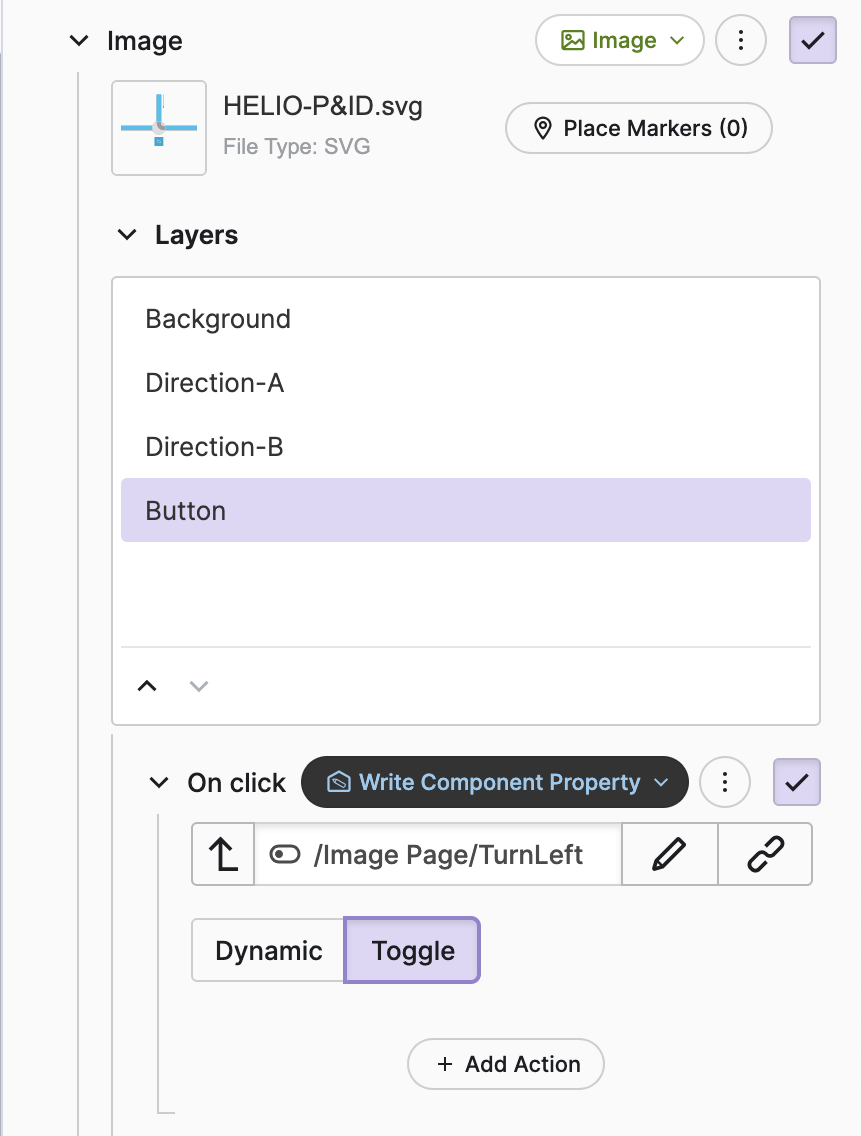Click the HELIO-P&ID.svg image thumbnail

point(159,128)
